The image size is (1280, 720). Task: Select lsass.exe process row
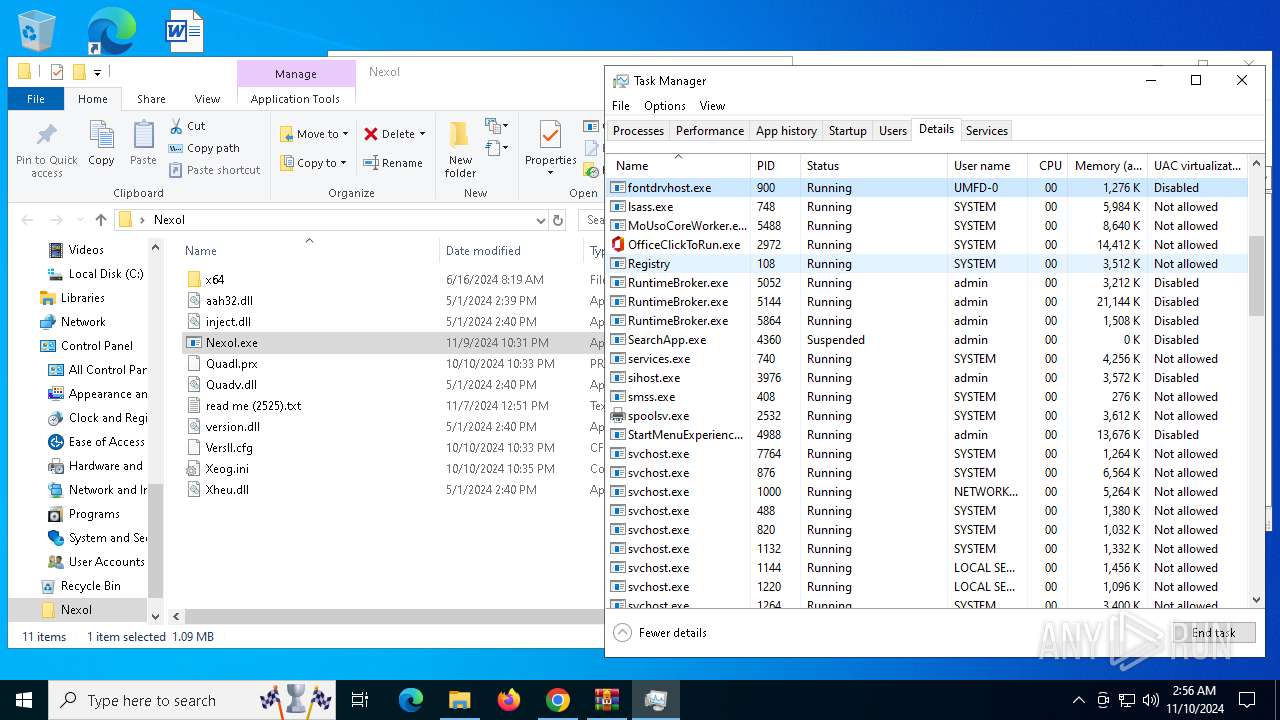click(928, 207)
